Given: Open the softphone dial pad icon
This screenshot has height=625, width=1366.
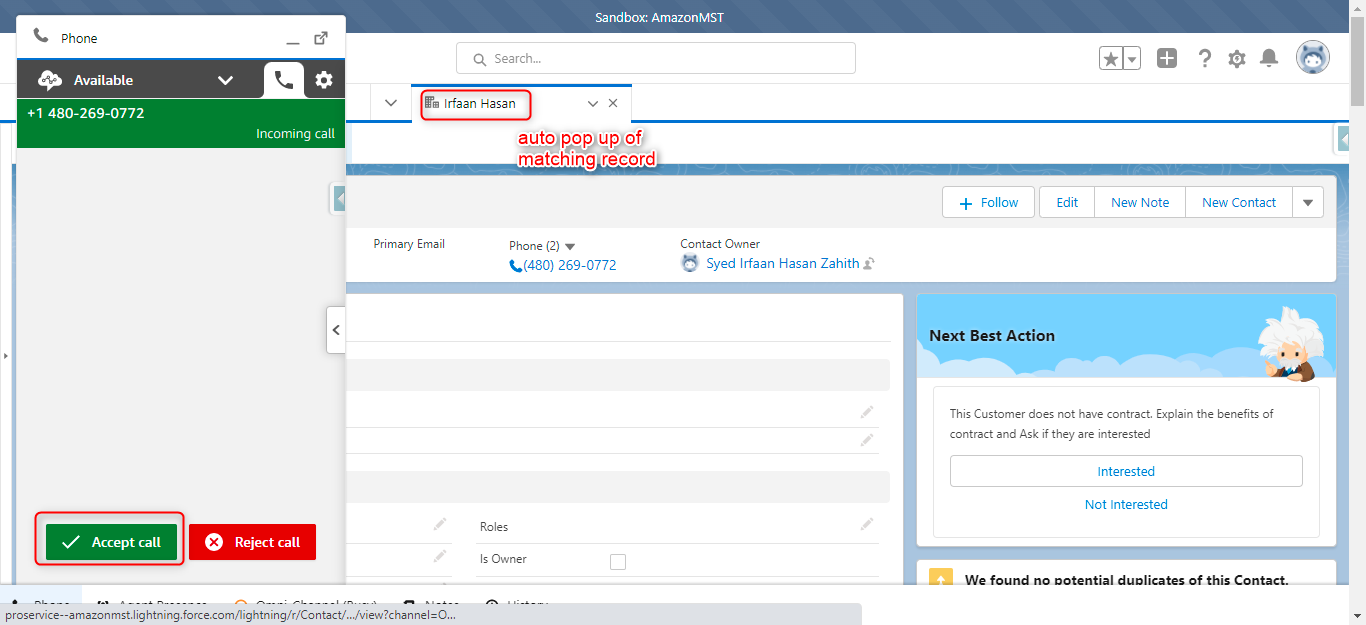Looking at the screenshot, I should (283, 79).
